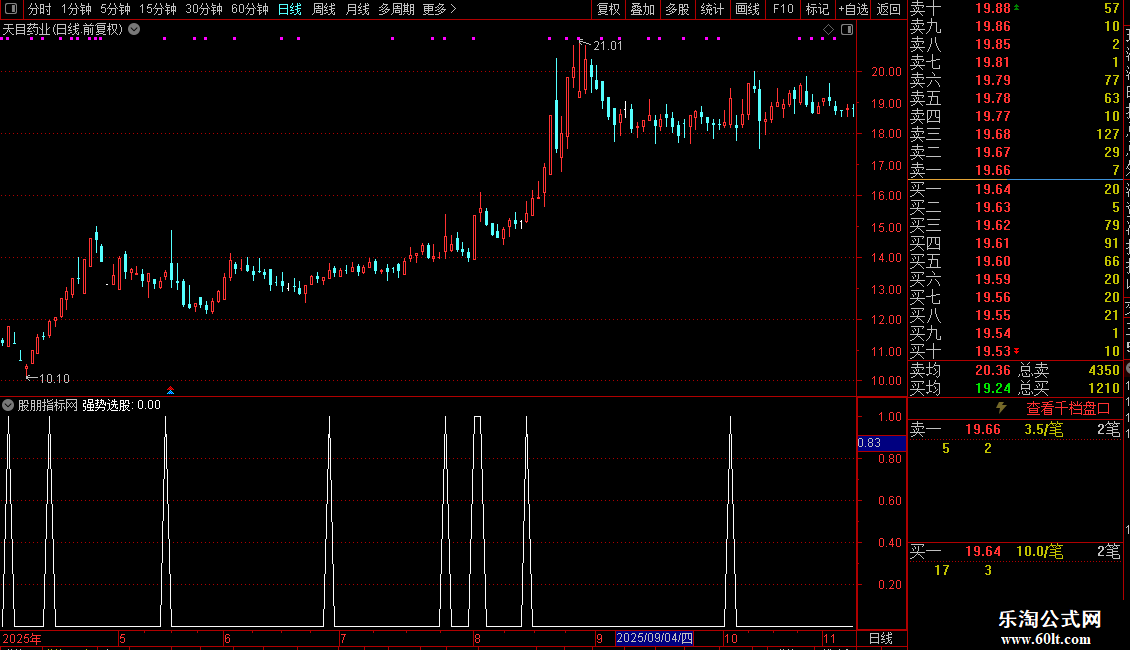
Task: Switch to 分时 intraday view
Action: click(40, 9)
